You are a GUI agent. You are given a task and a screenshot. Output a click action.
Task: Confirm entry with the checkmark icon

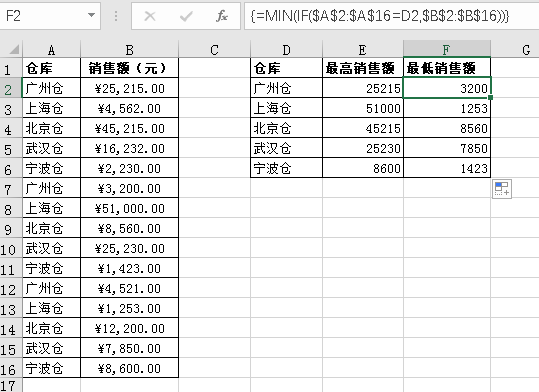pyautogui.click(x=186, y=16)
